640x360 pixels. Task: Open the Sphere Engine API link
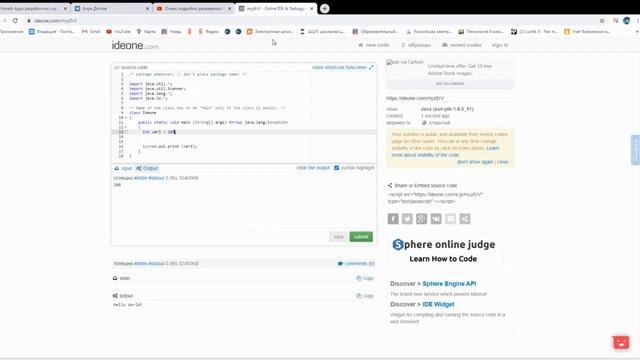pos(449,284)
